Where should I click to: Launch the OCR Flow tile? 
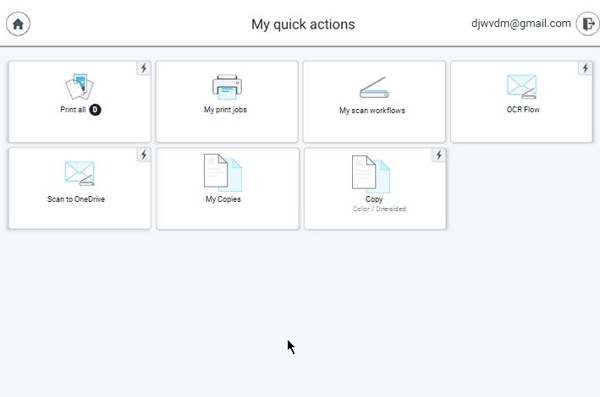(x=522, y=102)
